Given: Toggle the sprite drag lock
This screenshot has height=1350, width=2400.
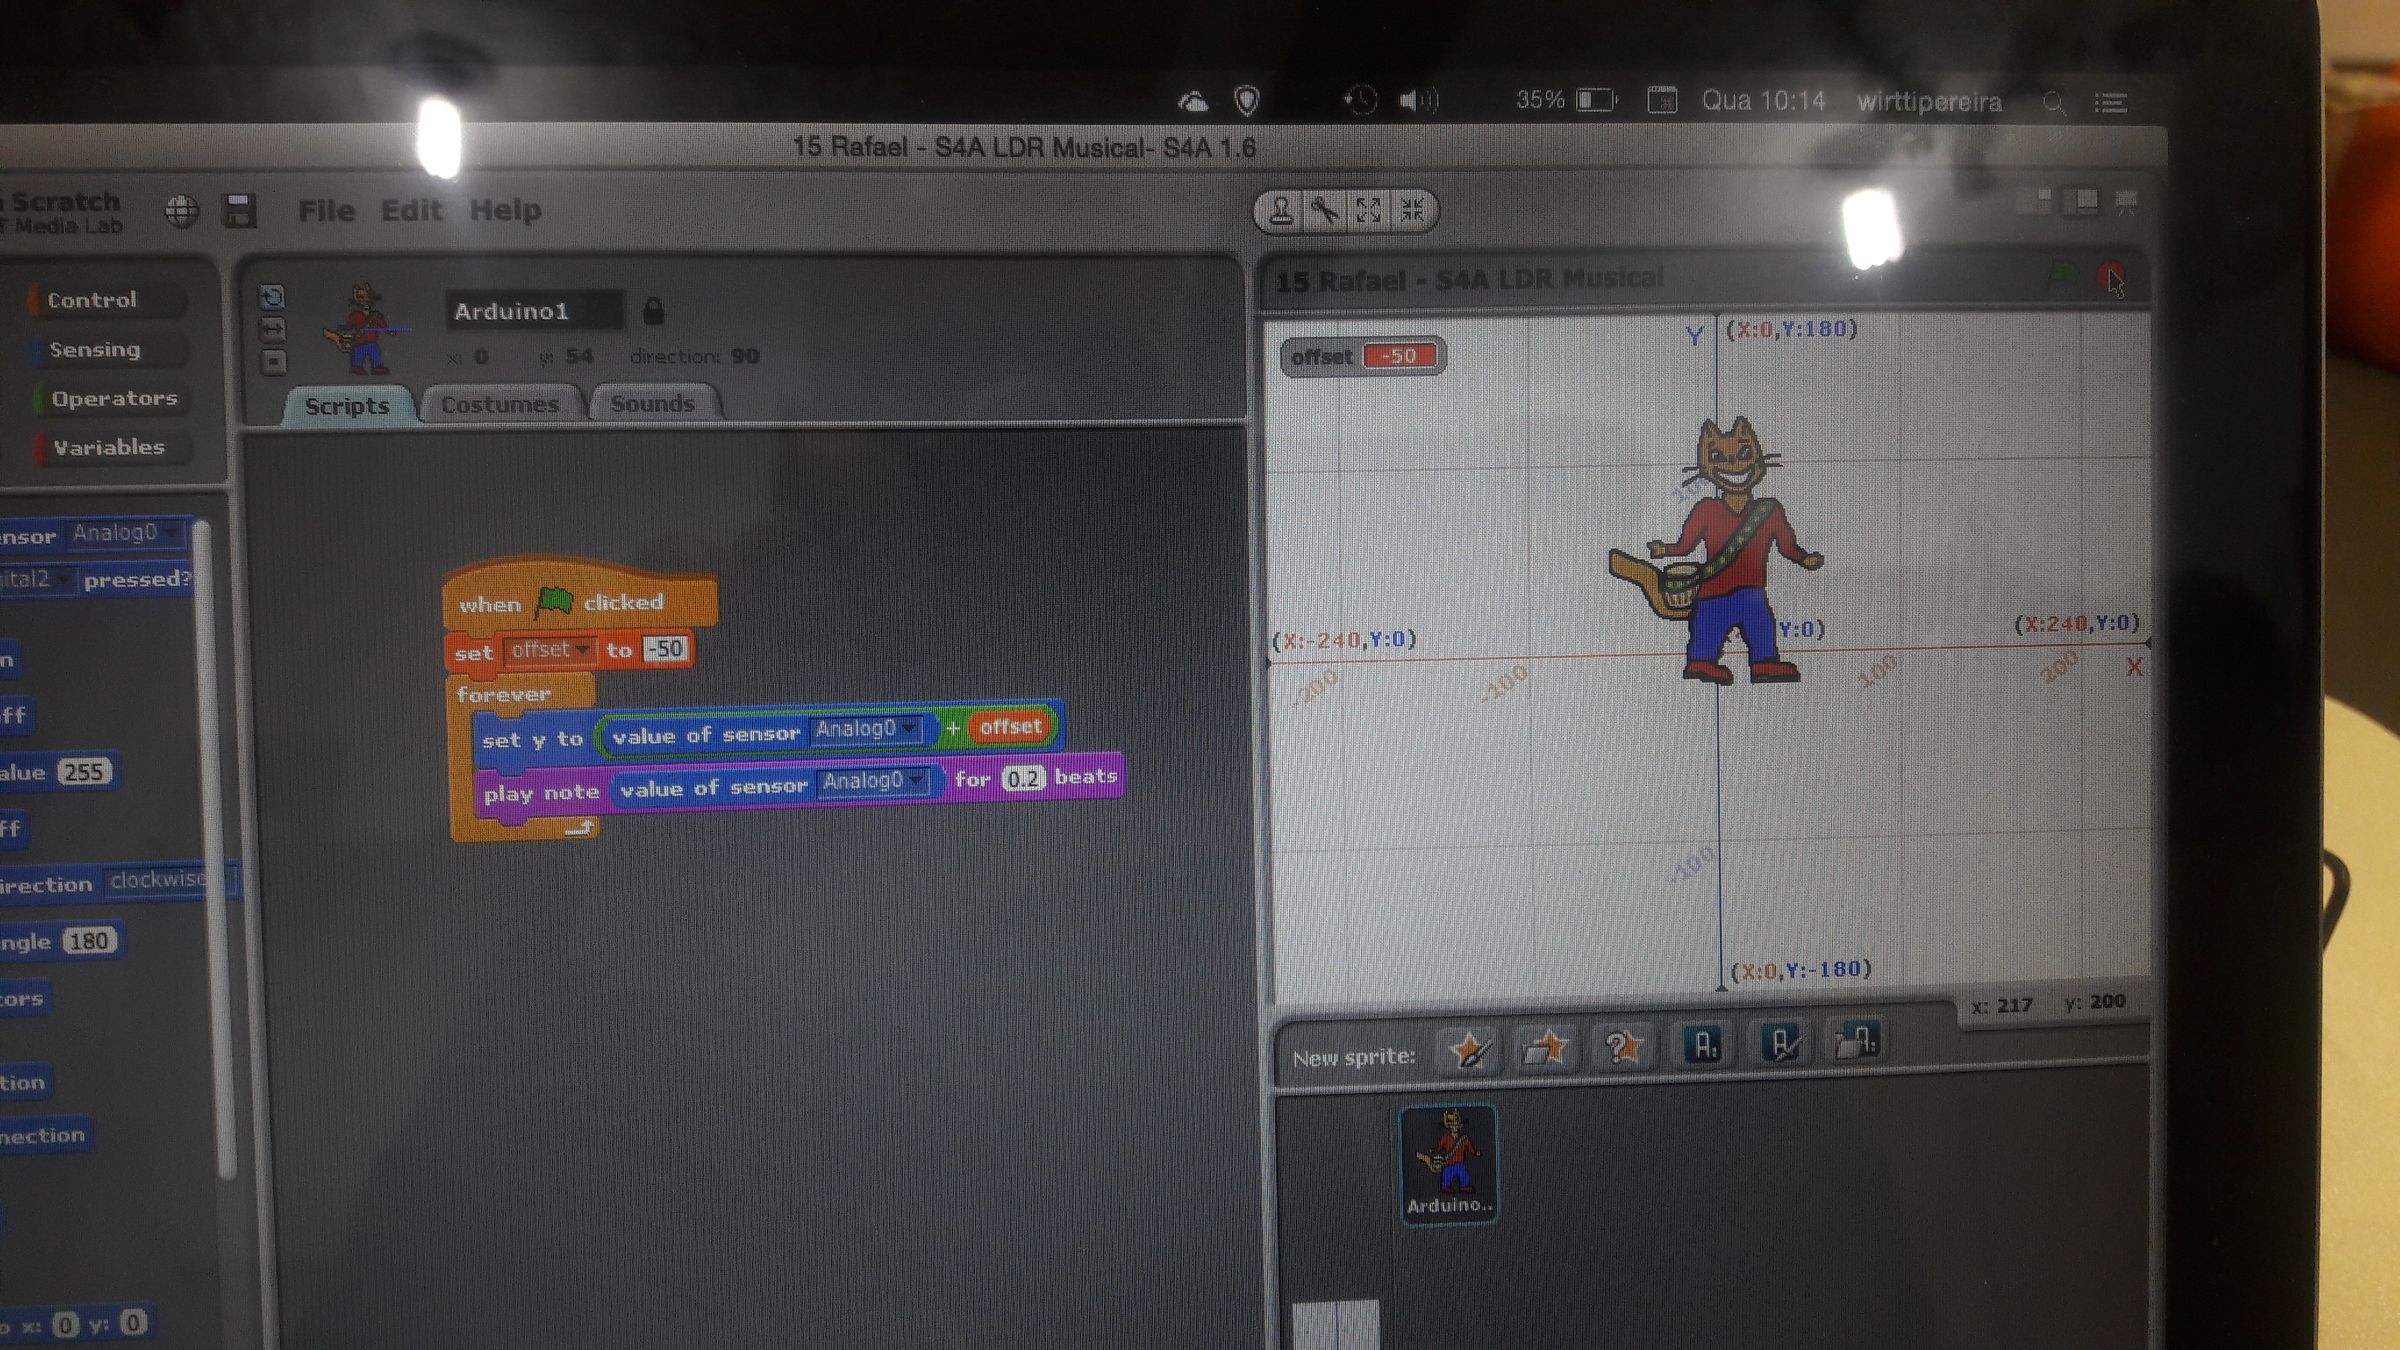Looking at the screenshot, I should tap(653, 311).
